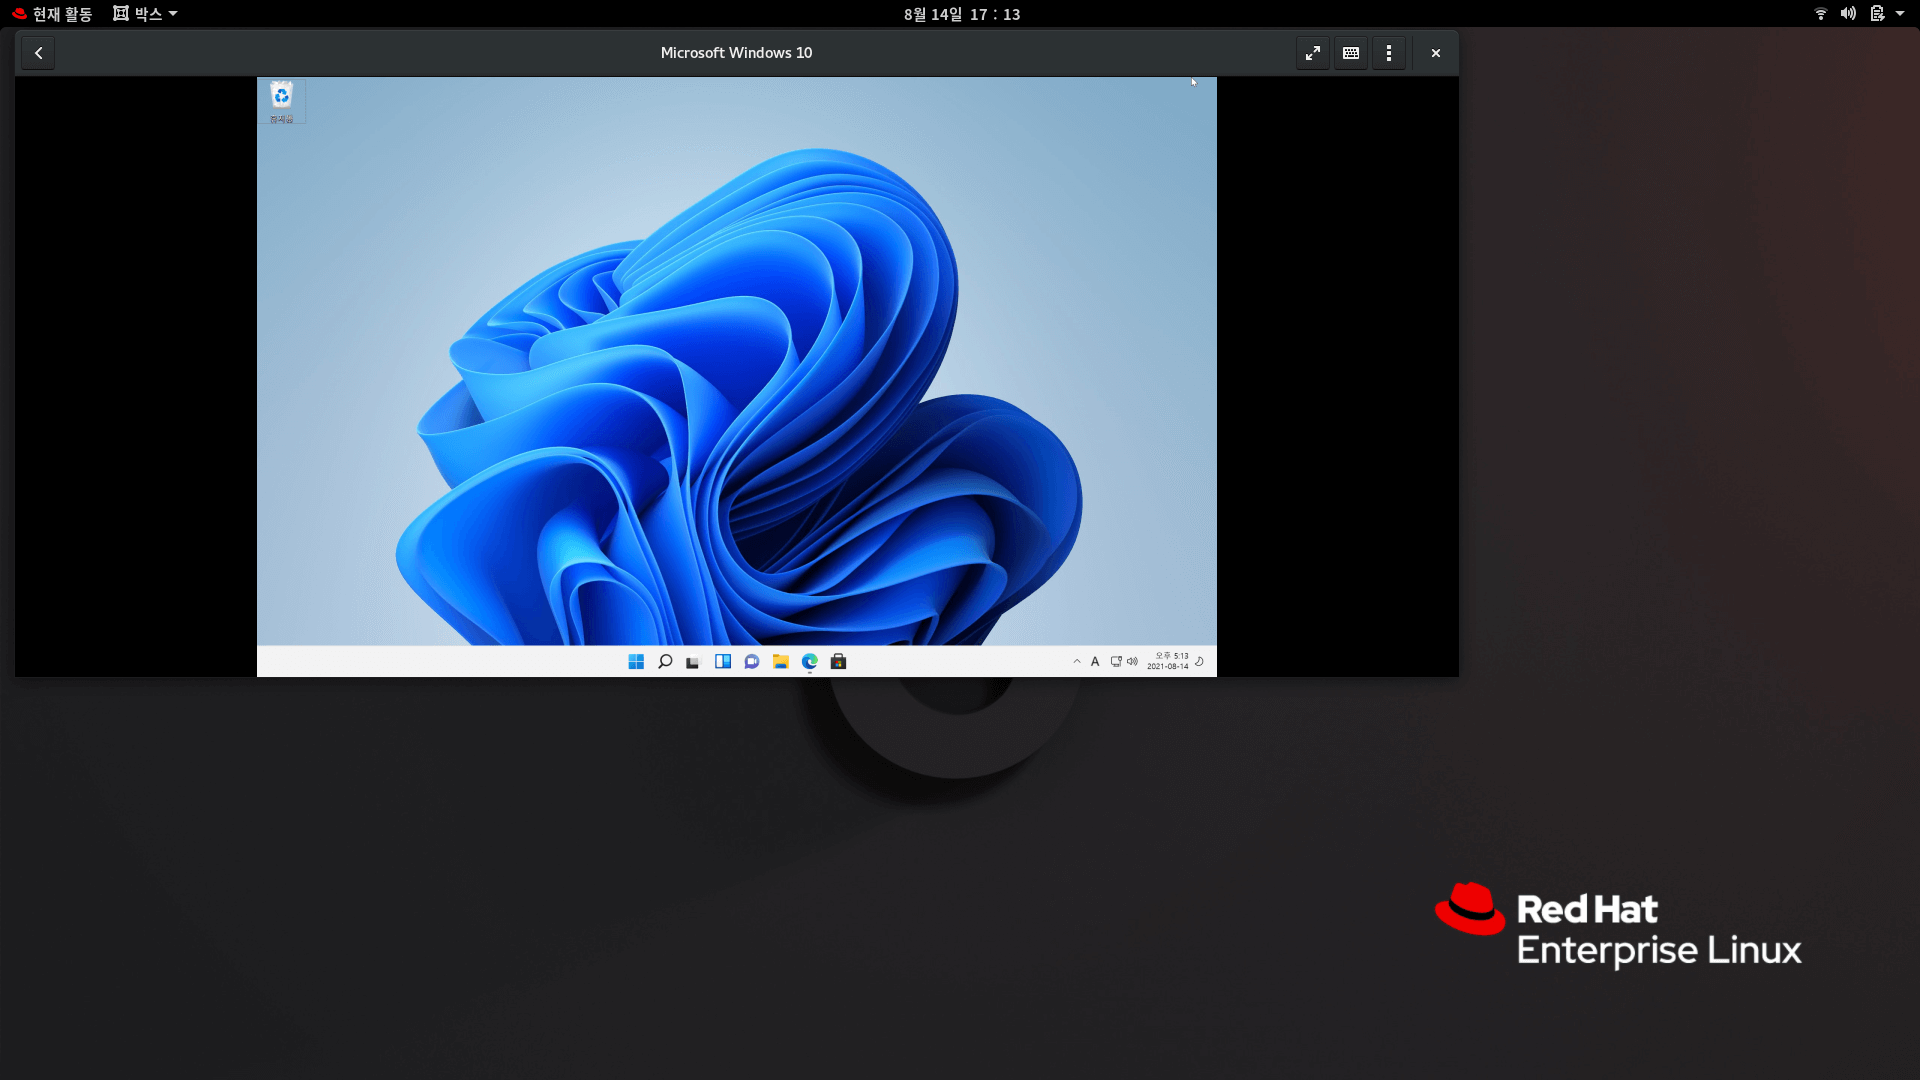Switch IME input mode indicator A

[x=1095, y=661]
